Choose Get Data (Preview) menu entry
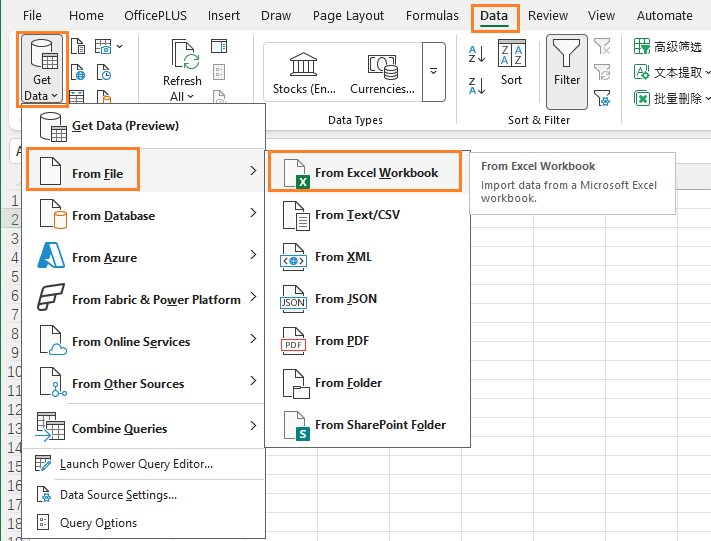 click(x=143, y=127)
